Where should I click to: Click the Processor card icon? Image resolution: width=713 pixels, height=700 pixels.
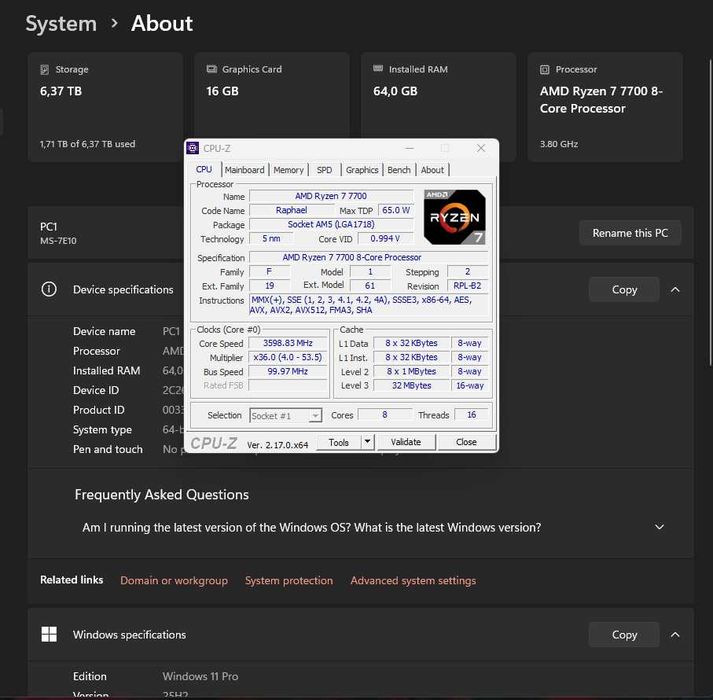click(x=545, y=70)
